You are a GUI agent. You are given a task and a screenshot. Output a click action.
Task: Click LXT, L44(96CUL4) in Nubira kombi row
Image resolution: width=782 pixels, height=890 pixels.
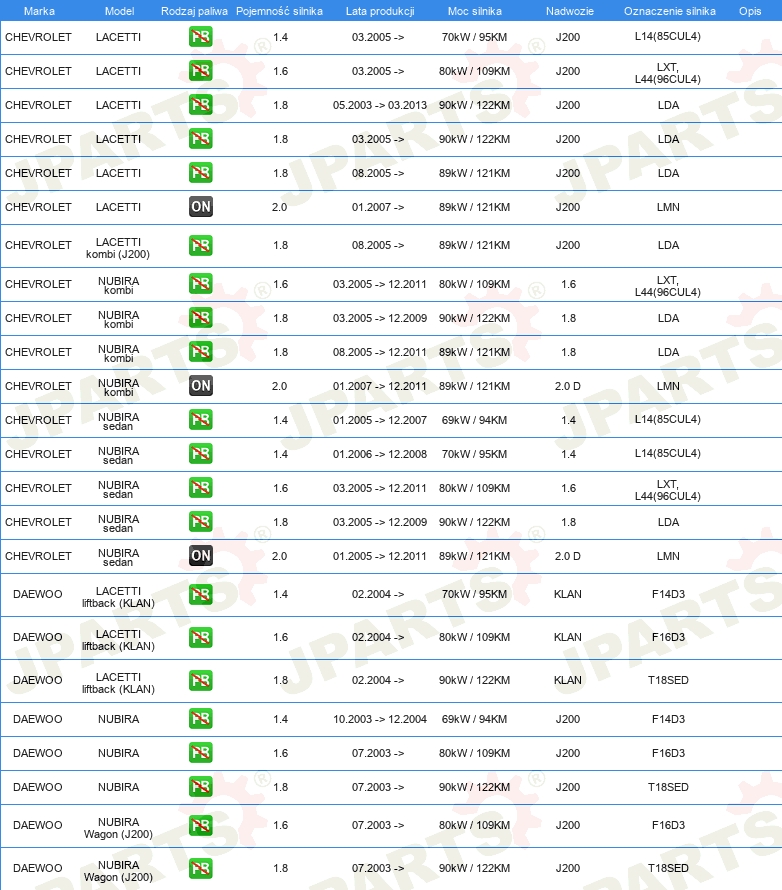pos(667,286)
